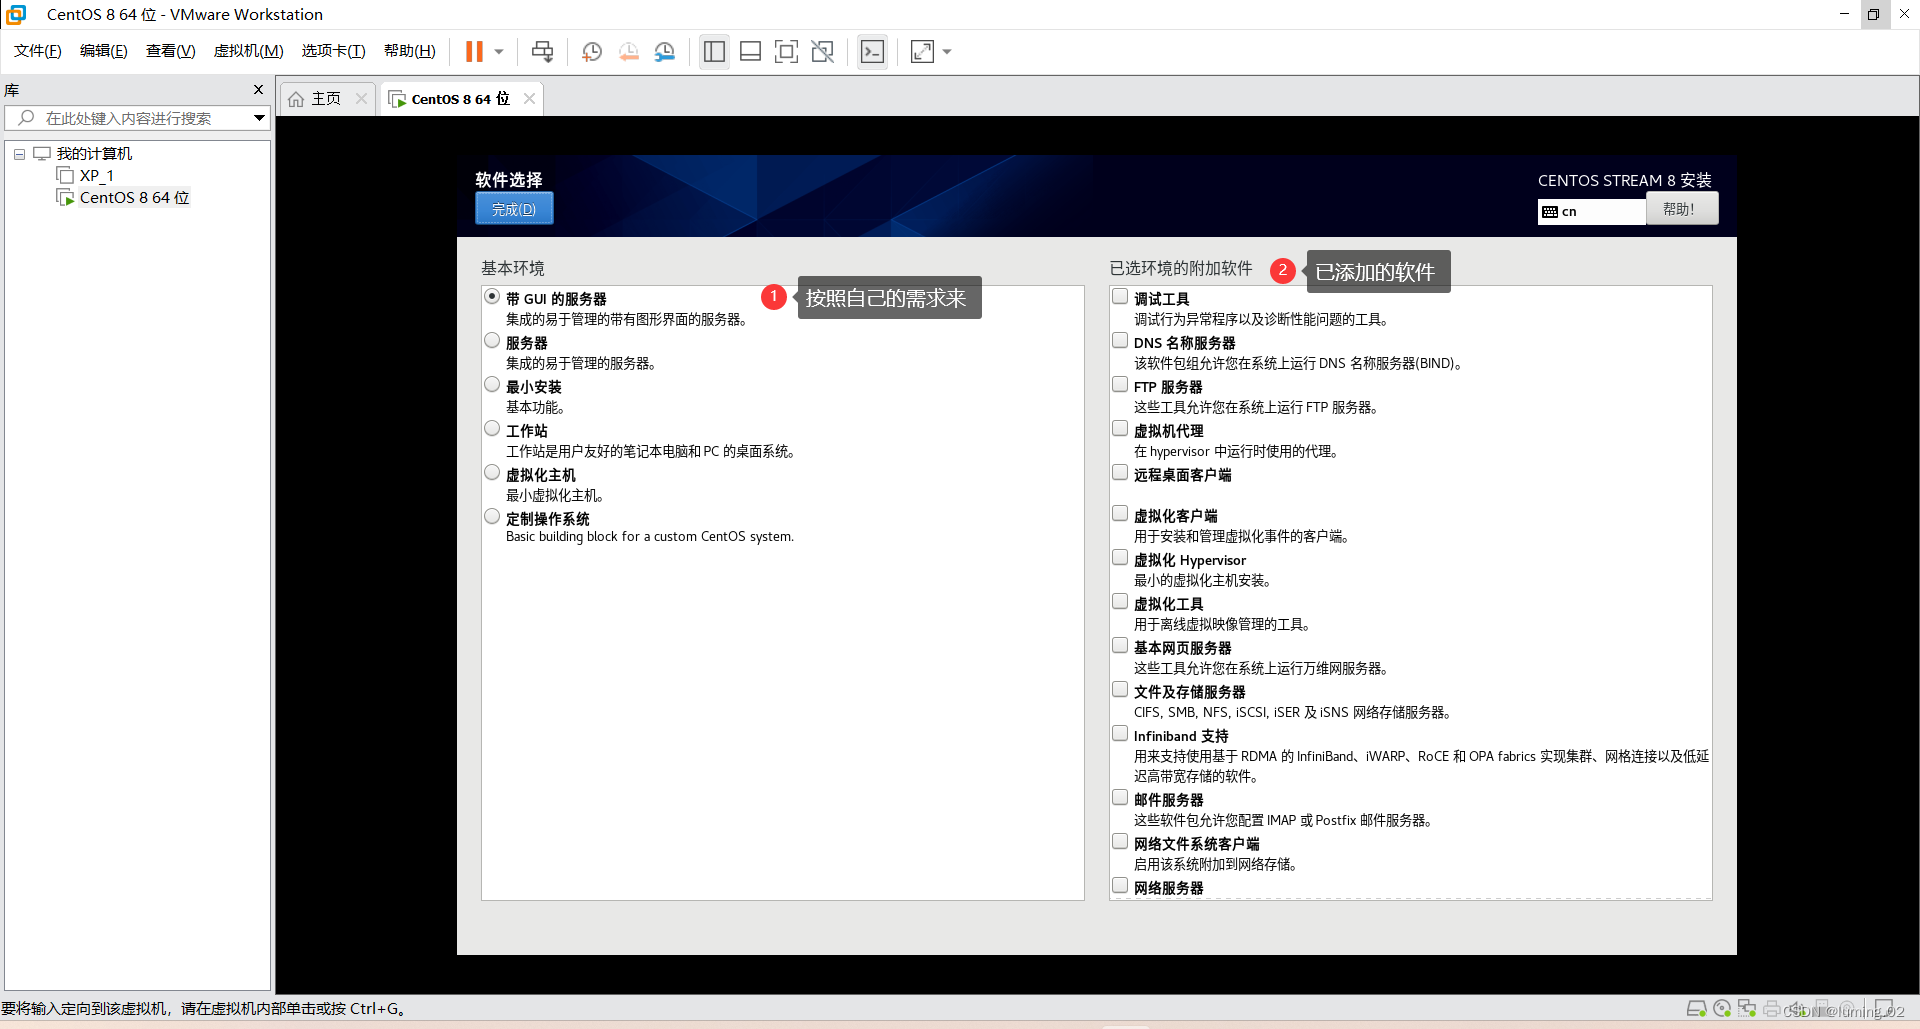Image resolution: width=1920 pixels, height=1029 pixels.
Task: Show console view icon
Action: click(872, 51)
